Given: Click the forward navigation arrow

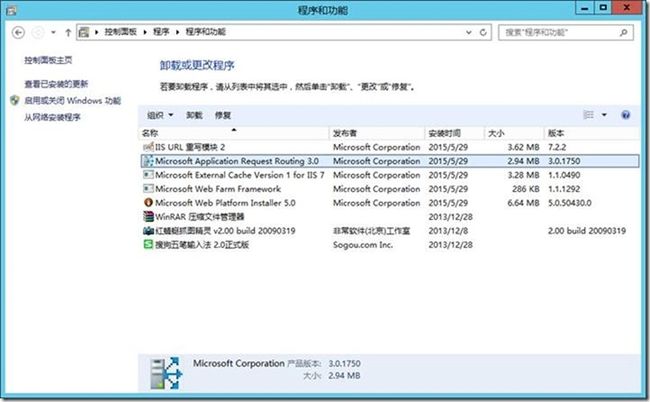Looking at the screenshot, I should pyautogui.click(x=38, y=32).
